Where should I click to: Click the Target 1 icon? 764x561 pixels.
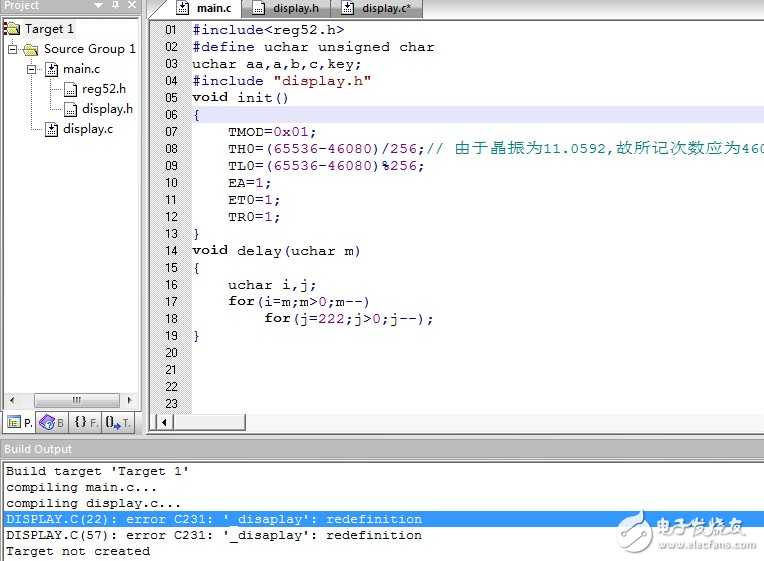click(12, 29)
